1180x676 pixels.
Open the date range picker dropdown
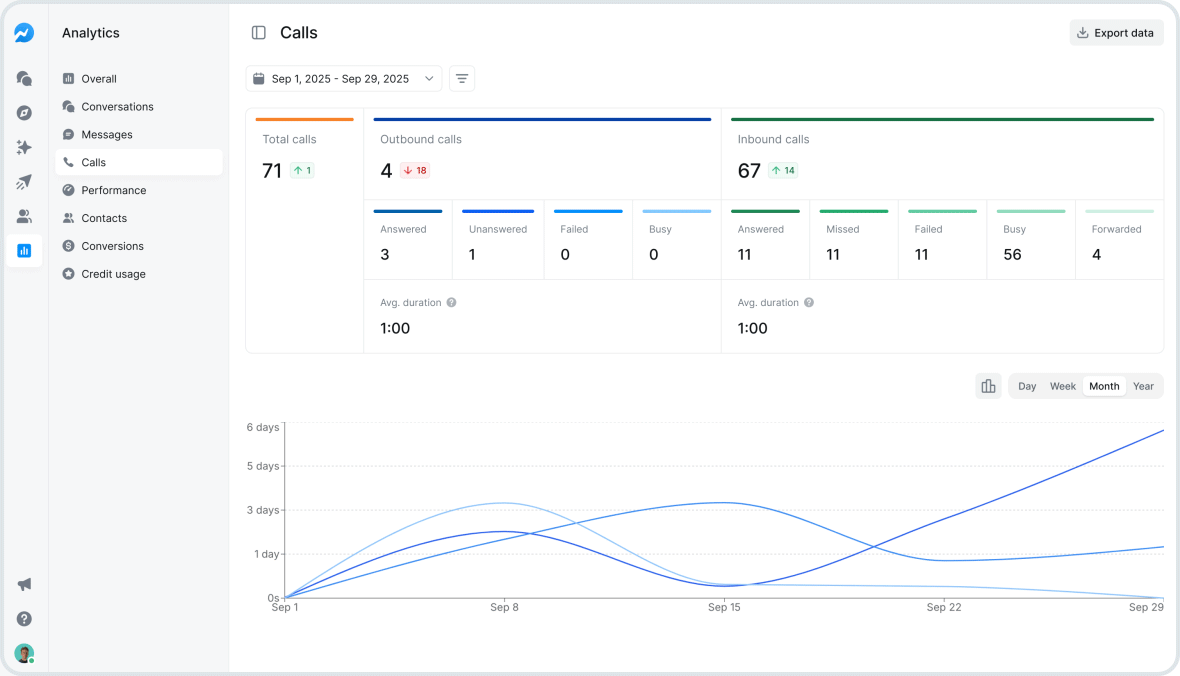pos(343,78)
